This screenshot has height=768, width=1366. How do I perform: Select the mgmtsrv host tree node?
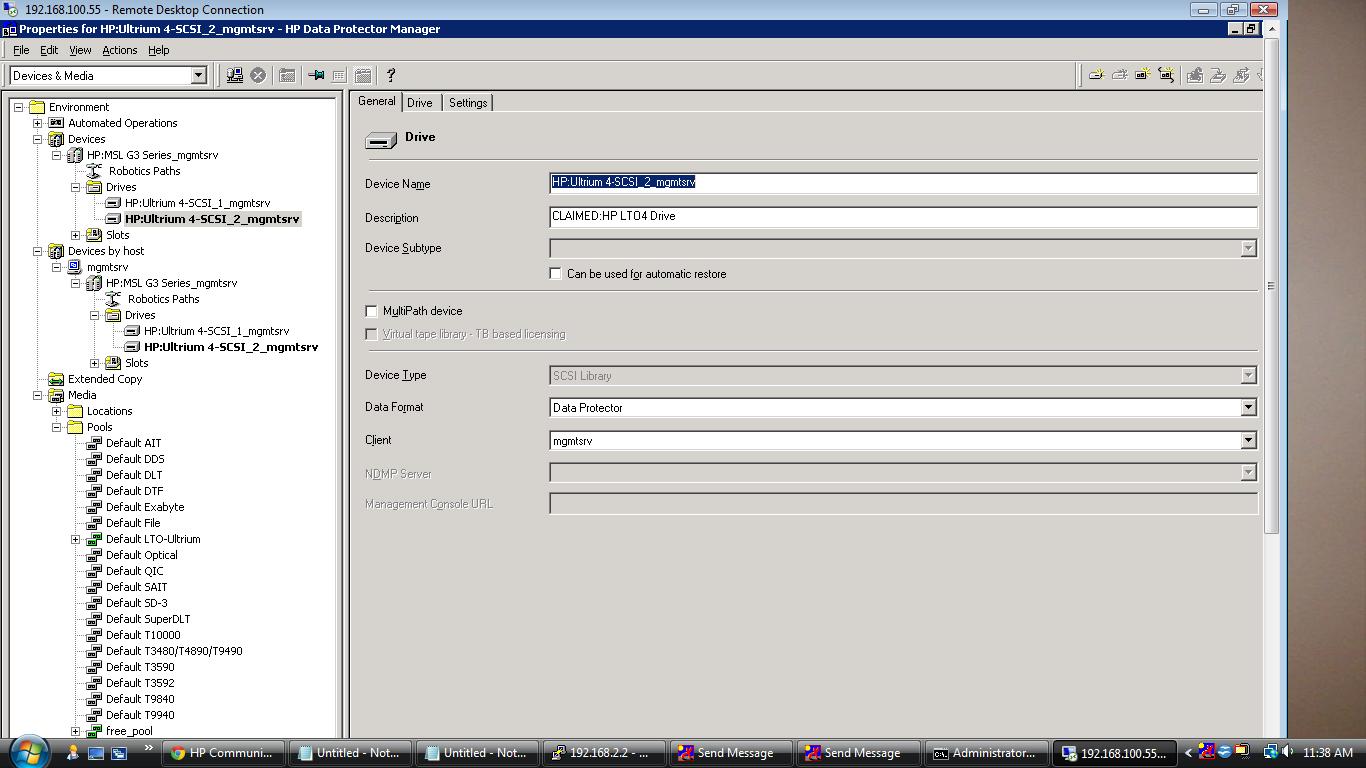pyautogui.click(x=107, y=267)
